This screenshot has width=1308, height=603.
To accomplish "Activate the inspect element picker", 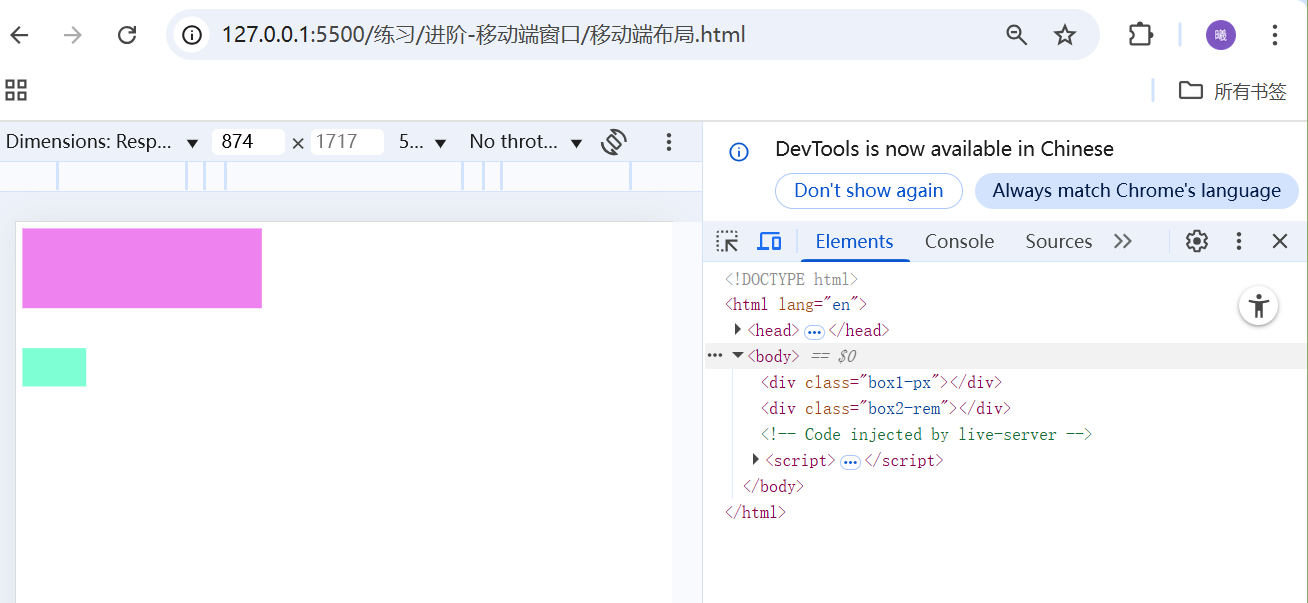I will pyautogui.click(x=727, y=241).
